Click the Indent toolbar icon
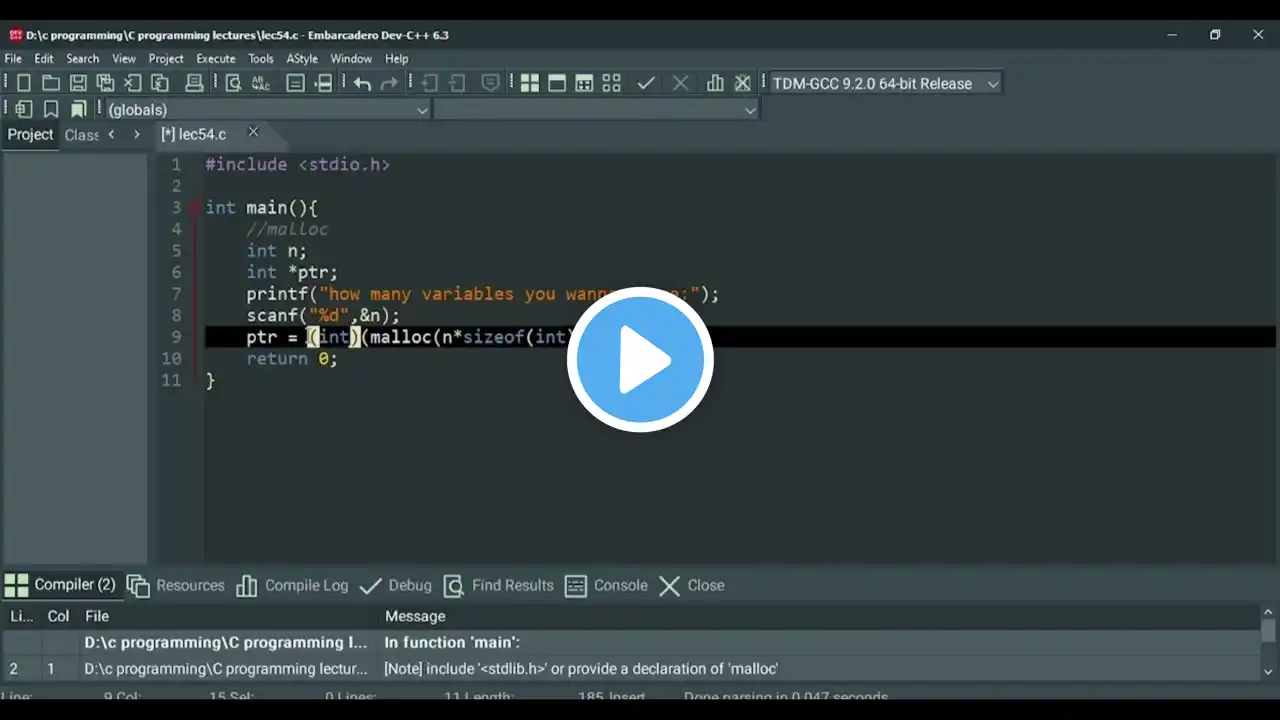 430,83
